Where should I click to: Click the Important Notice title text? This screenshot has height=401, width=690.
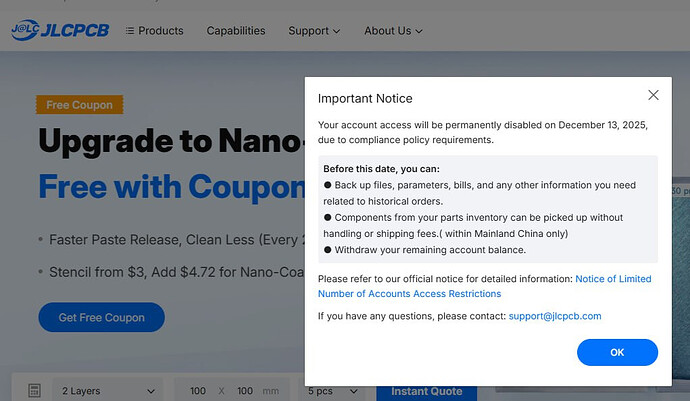365,99
